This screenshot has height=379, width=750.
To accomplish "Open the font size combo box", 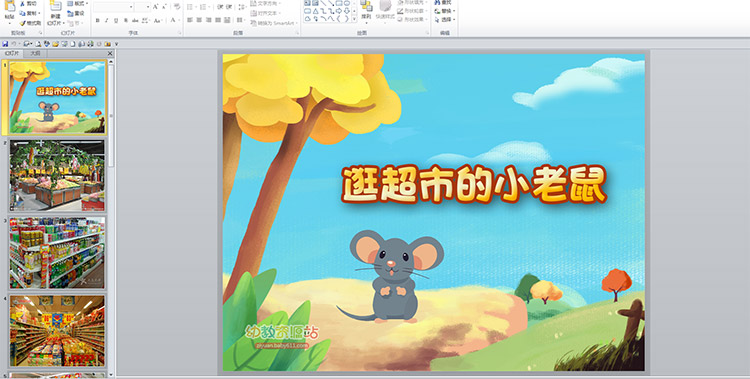I will (x=143, y=7).
